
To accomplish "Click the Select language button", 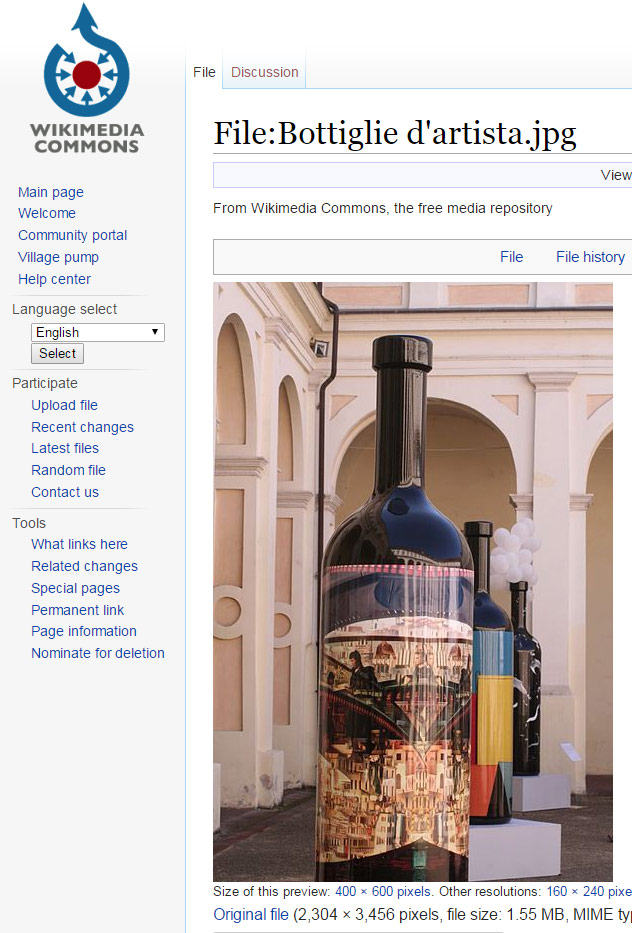I will pyautogui.click(x=57, y=353).
